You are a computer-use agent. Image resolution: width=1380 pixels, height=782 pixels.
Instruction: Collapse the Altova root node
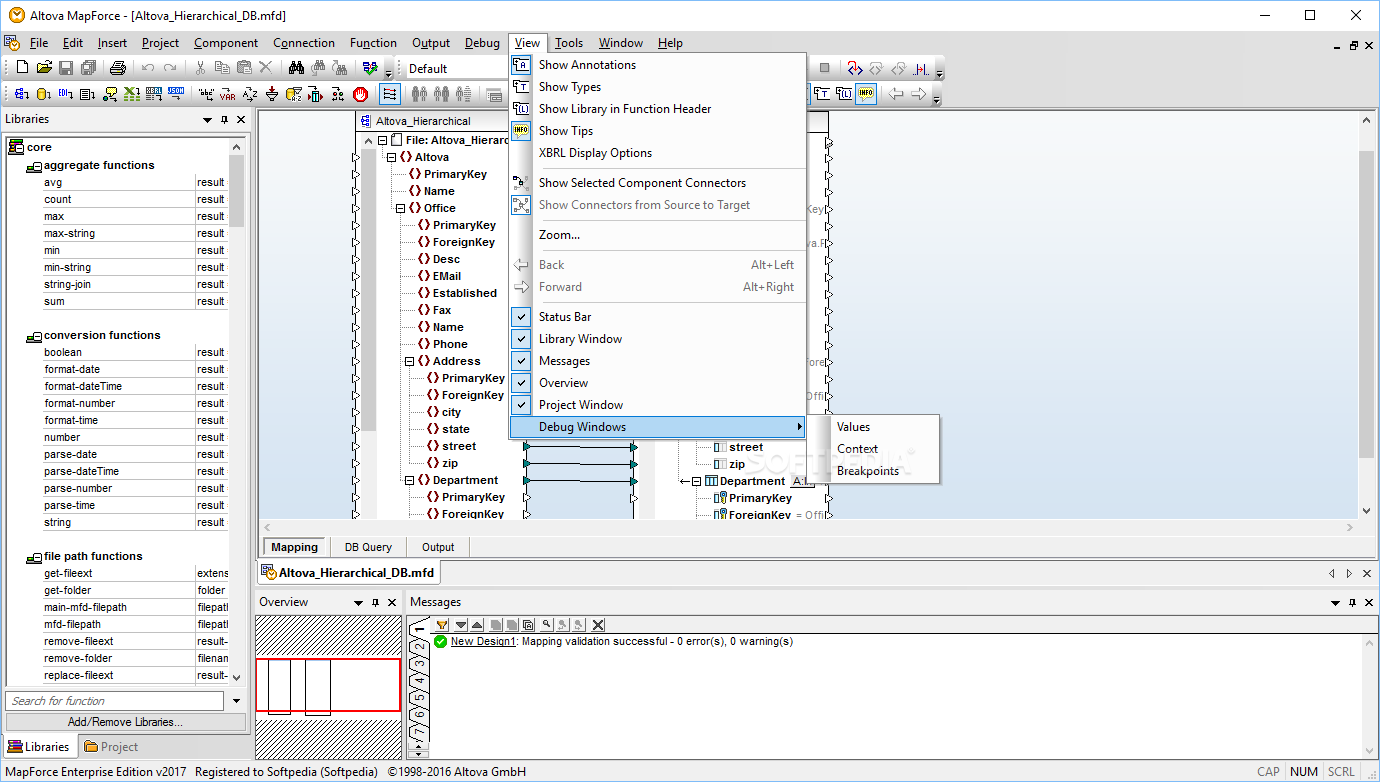pyautogui.click(x=391, y=157)
